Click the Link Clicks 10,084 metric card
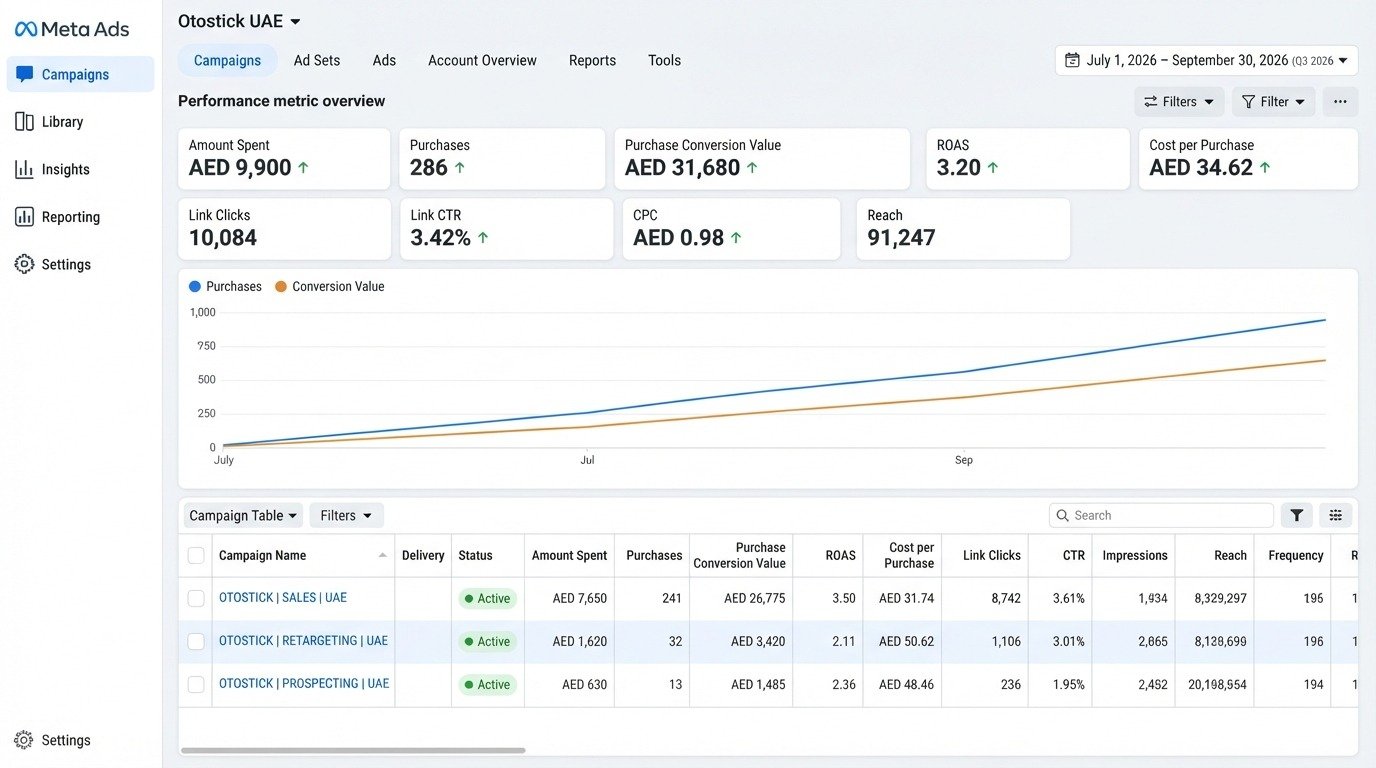Viewport: 1376px width, 768px height. coord(284,229)
